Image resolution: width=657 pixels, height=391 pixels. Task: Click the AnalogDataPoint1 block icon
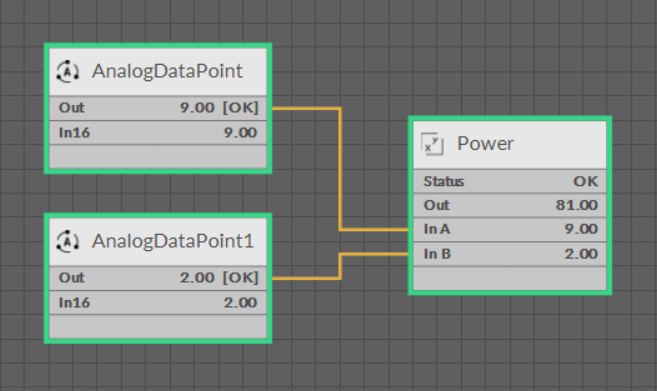coord(67,242)
